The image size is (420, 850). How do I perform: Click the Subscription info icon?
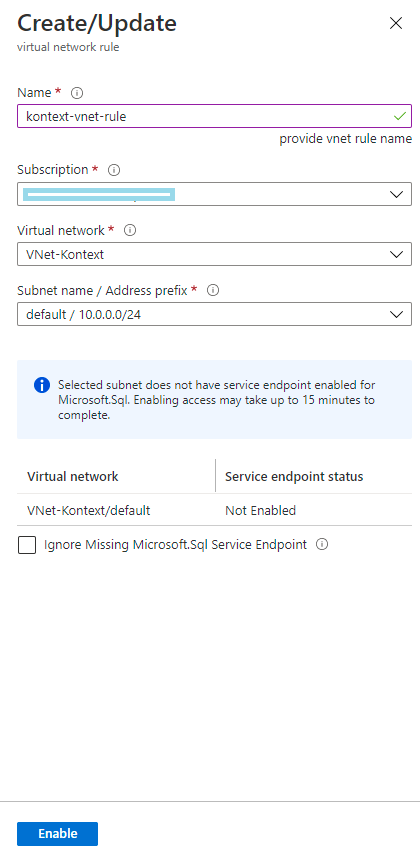[113, 170]
